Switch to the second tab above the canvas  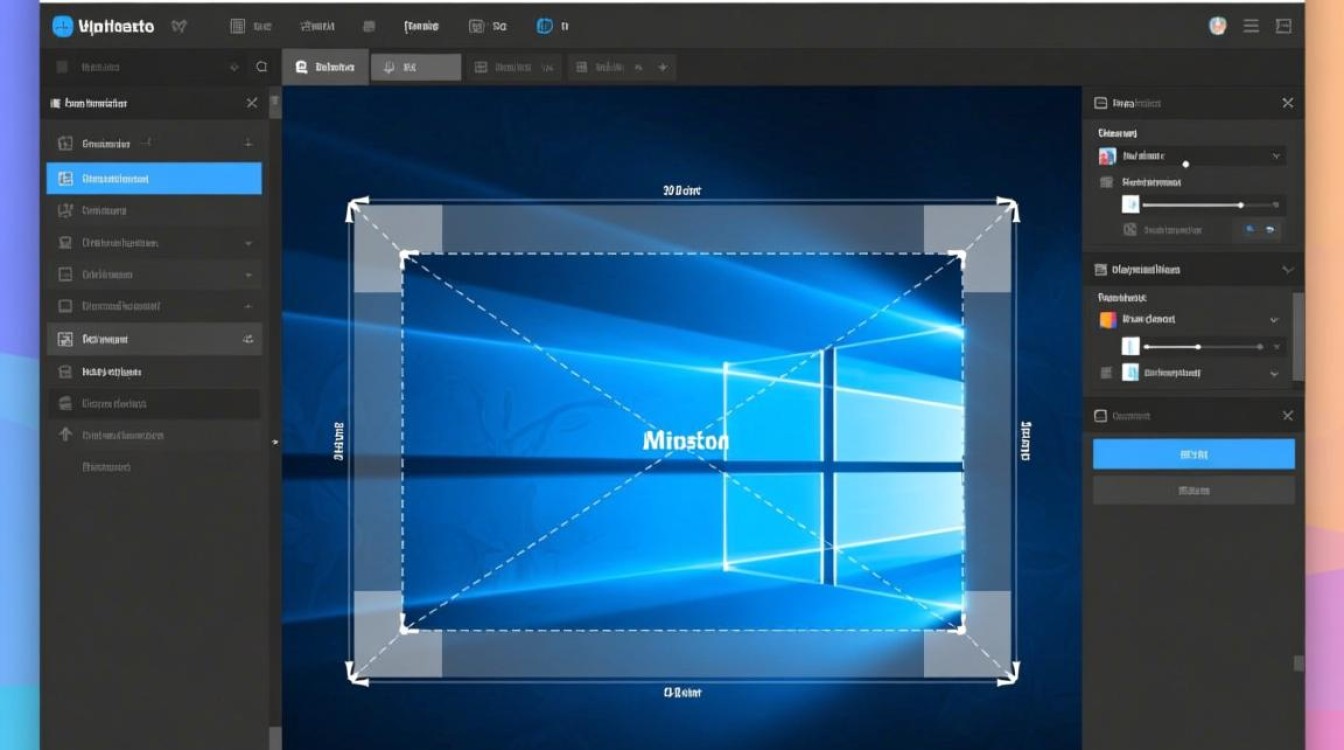point(415,67)
